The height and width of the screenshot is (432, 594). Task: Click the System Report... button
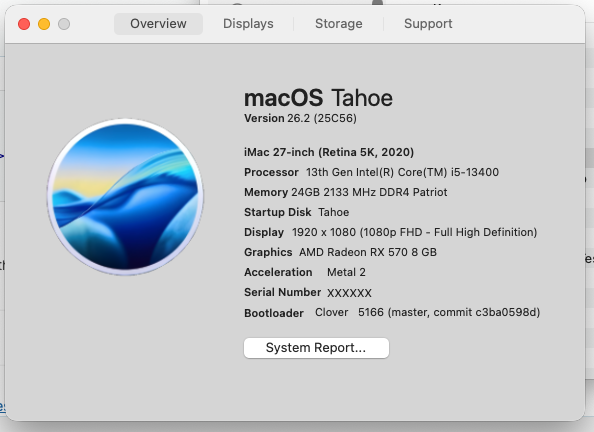pos(316,348)
